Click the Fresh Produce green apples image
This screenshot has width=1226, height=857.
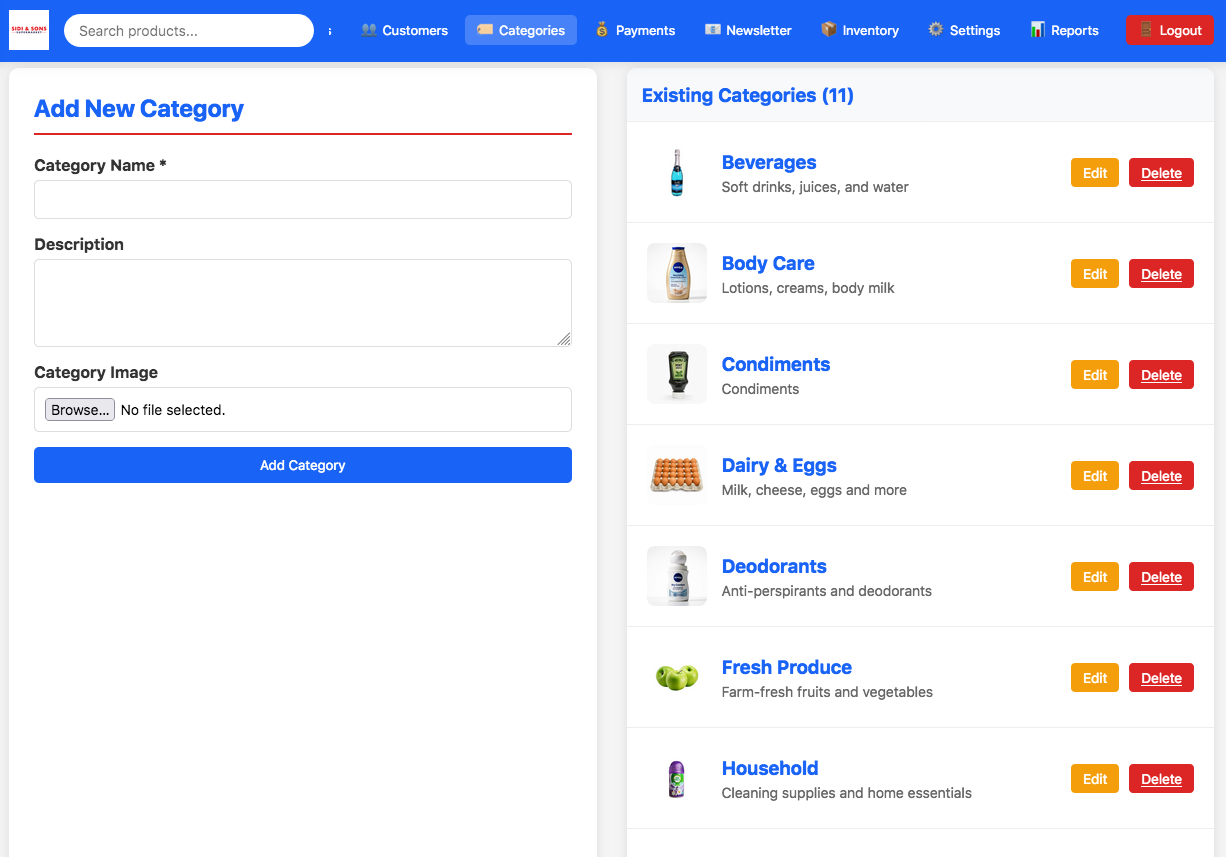pos(677,678)
